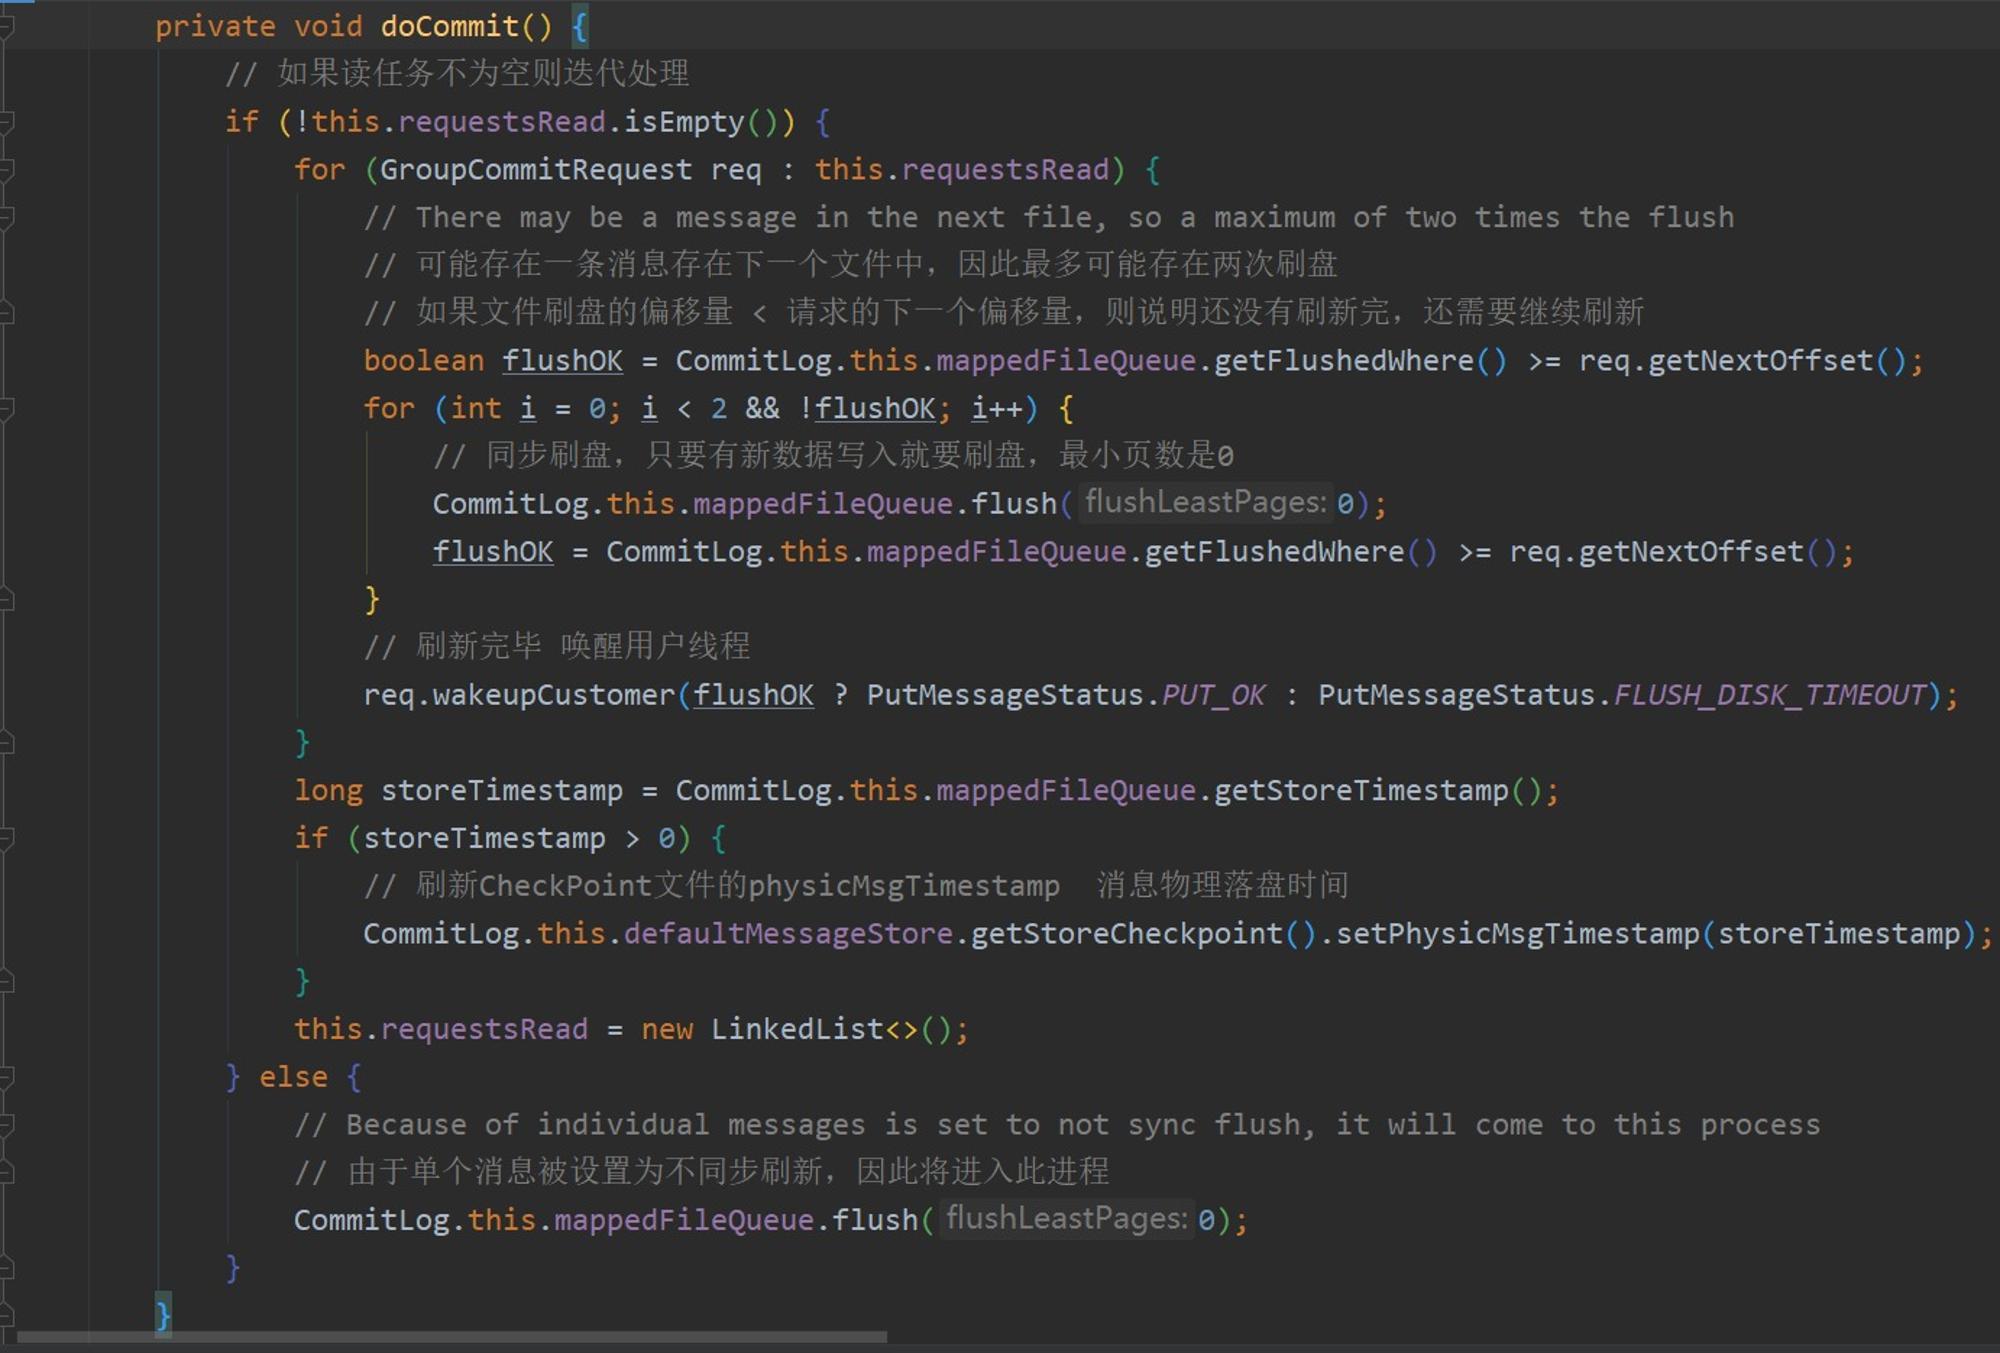Viewport: 2000px width, 1353px height.
Task: Click mappedFileQueue in the else block
Action: coord(684,1221)
